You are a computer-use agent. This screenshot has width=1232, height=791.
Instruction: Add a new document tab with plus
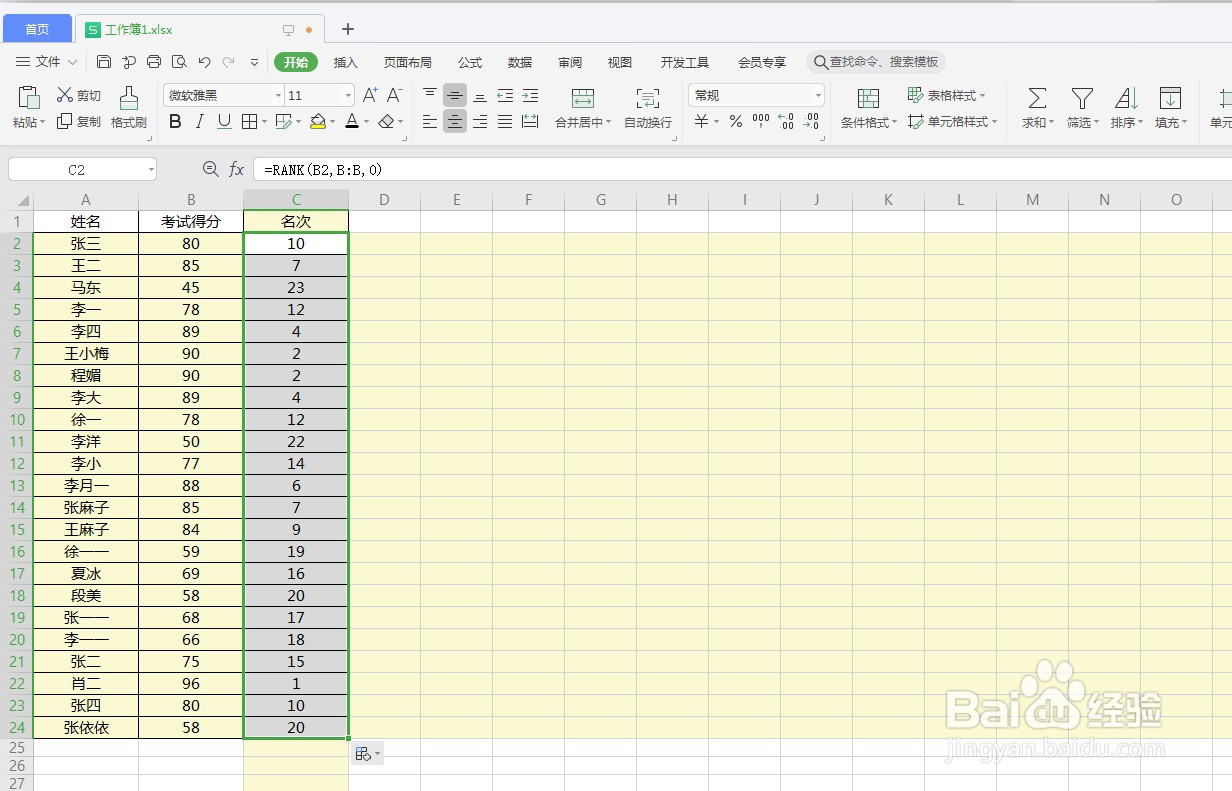348,29
